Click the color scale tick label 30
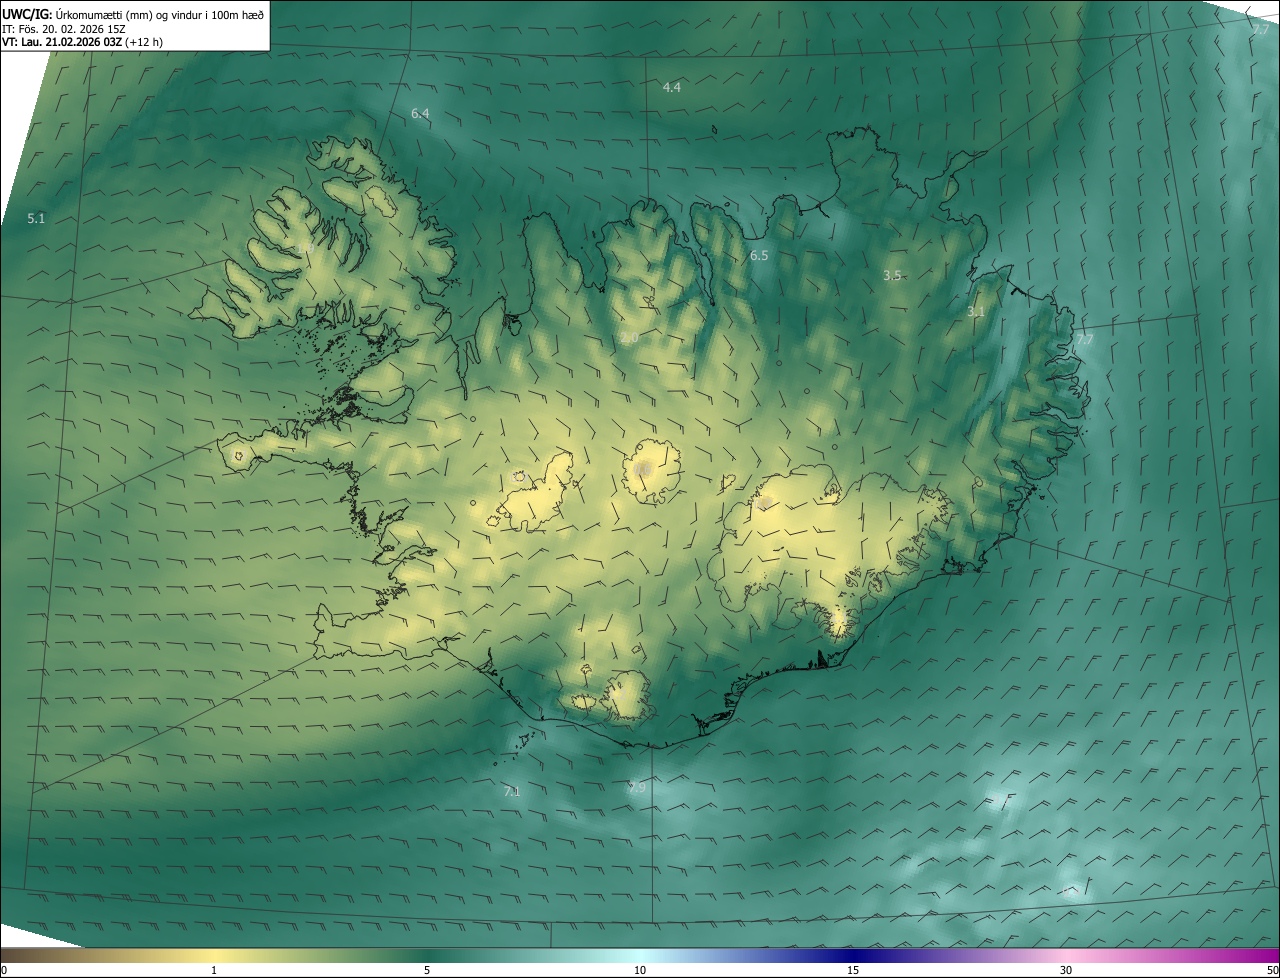The height and width of the screenshot is (978, 1280). 1066,970
